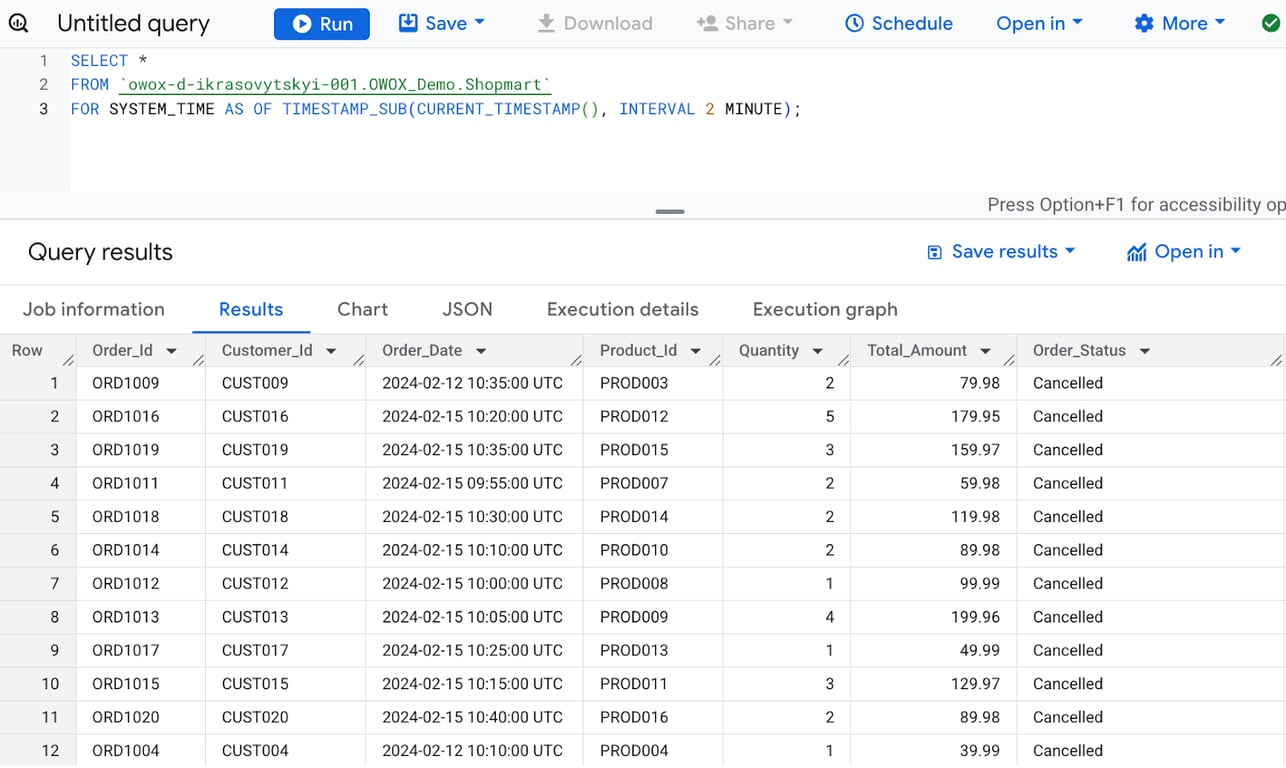Open the Save dropdown menu
The width and height of the screenshot is (1286, 768).
coord(441,23)
